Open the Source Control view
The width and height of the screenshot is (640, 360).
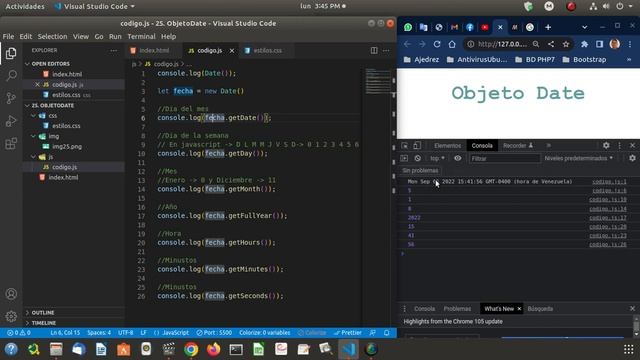11,98
